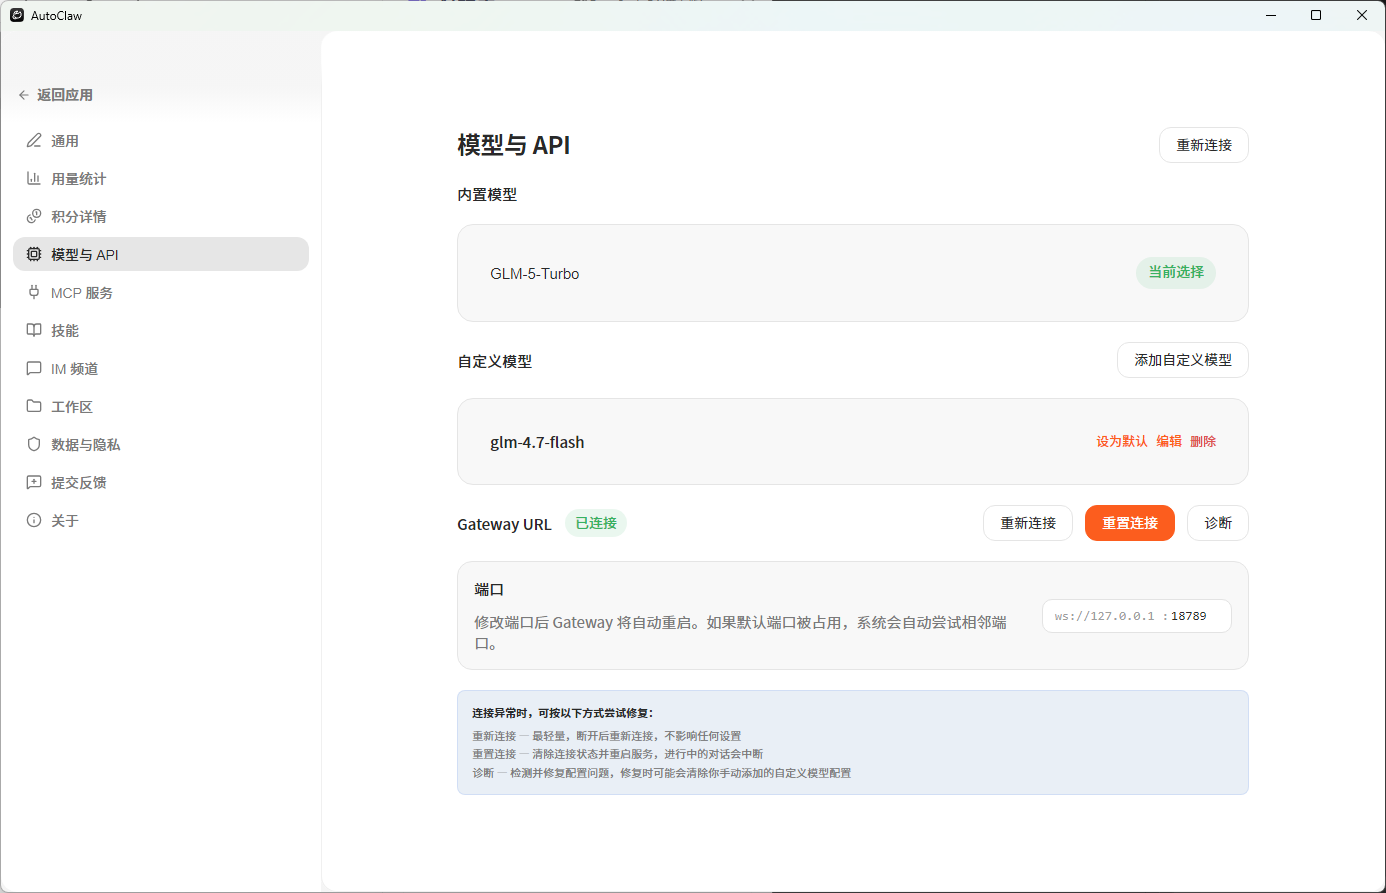Image resolution: width=1386 pixels, height=893 pixels.
Task: Click the 内置模型 section label
Action: (487, 195)
